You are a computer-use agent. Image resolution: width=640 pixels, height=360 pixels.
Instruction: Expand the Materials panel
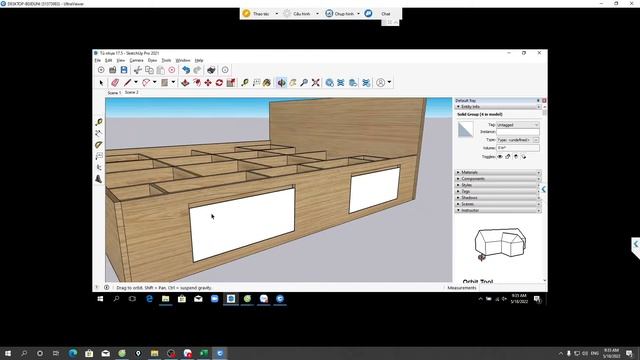(498, 173)
